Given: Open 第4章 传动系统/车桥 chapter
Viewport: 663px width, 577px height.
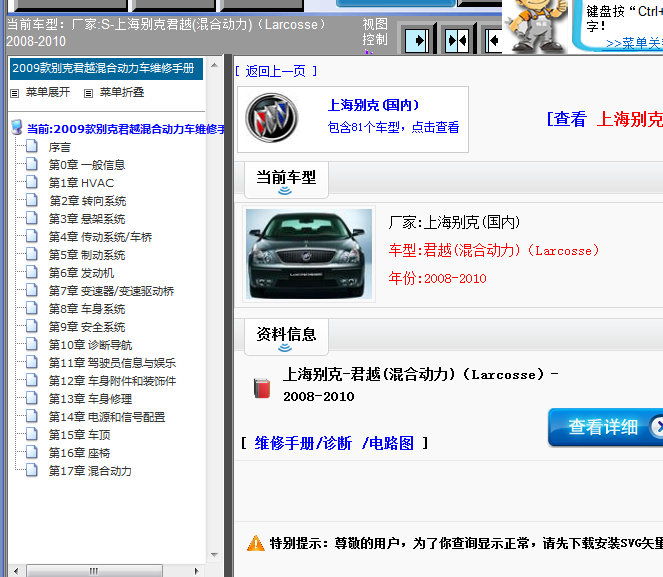Looking at the screenshot, I should click(100, 237).
